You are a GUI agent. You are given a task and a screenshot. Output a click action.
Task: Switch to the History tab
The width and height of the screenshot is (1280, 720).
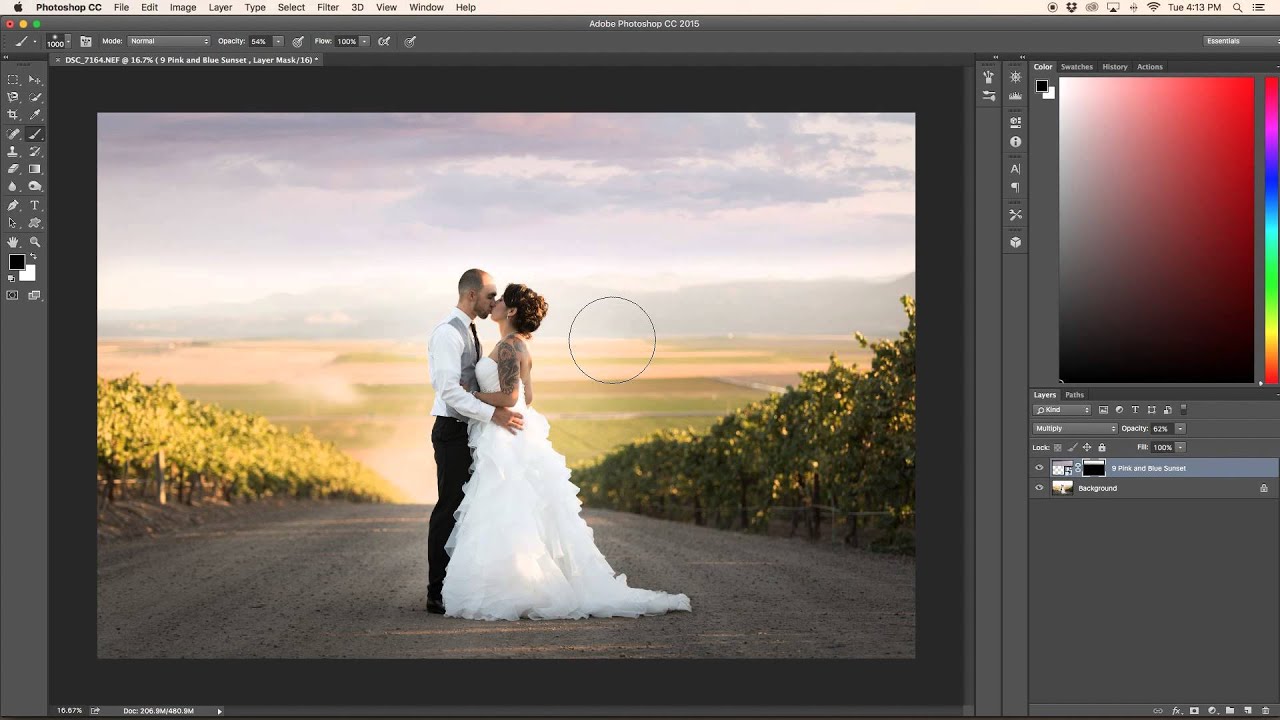point(1115,67)
